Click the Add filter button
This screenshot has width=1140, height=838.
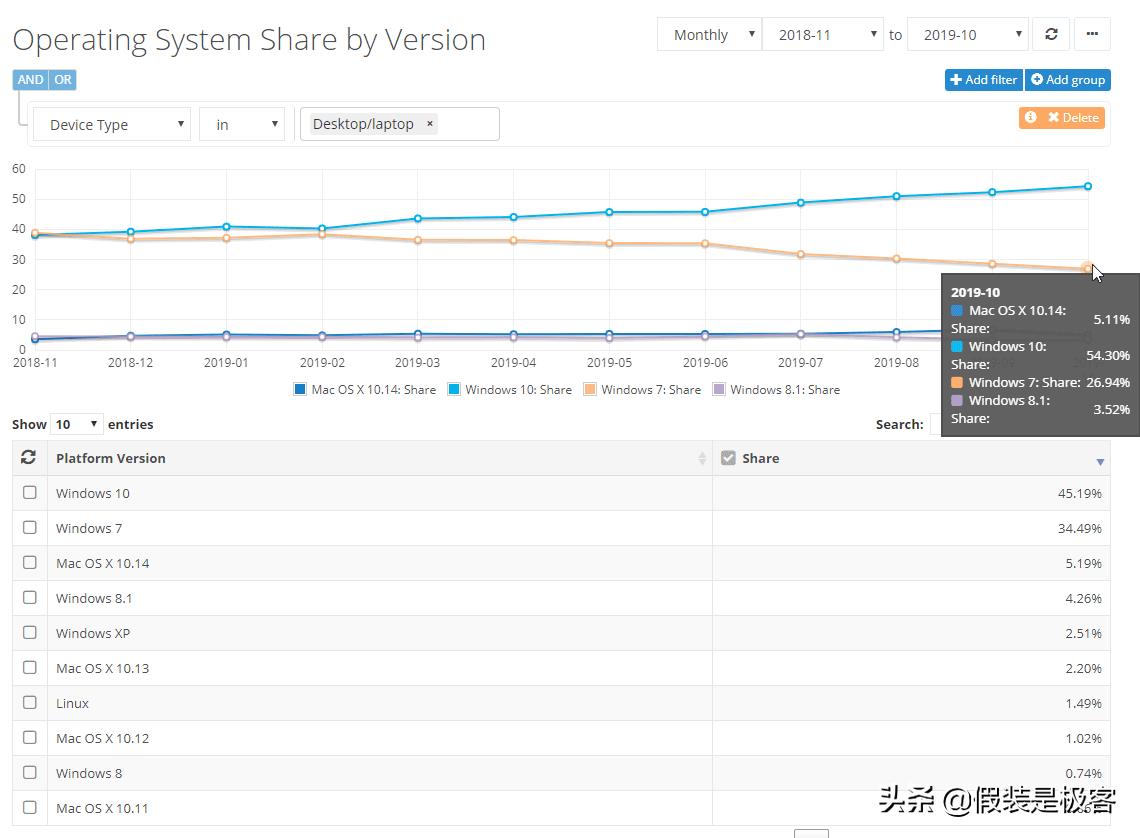(983, 79)
